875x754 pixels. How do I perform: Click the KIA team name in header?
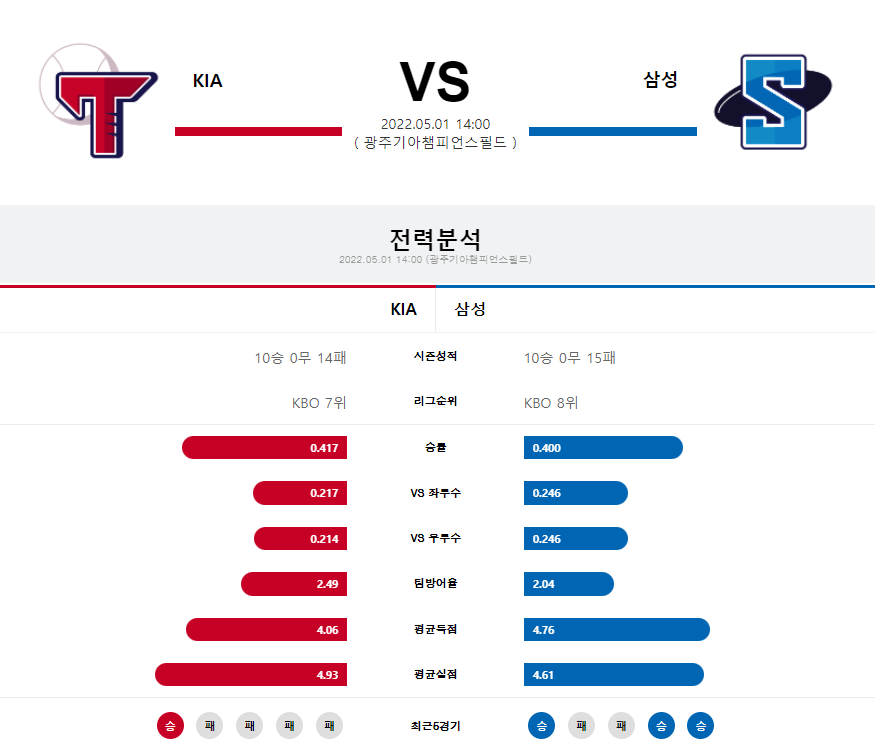click(x=208, y=81)
